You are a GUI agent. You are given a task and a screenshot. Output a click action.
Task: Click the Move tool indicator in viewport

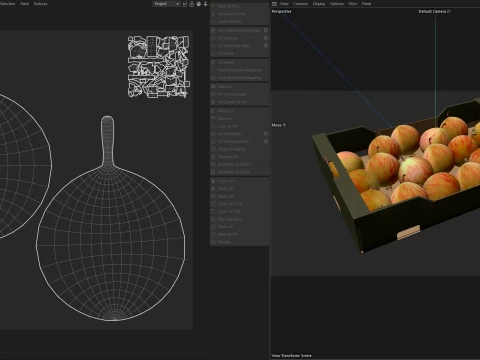point(279,125)
